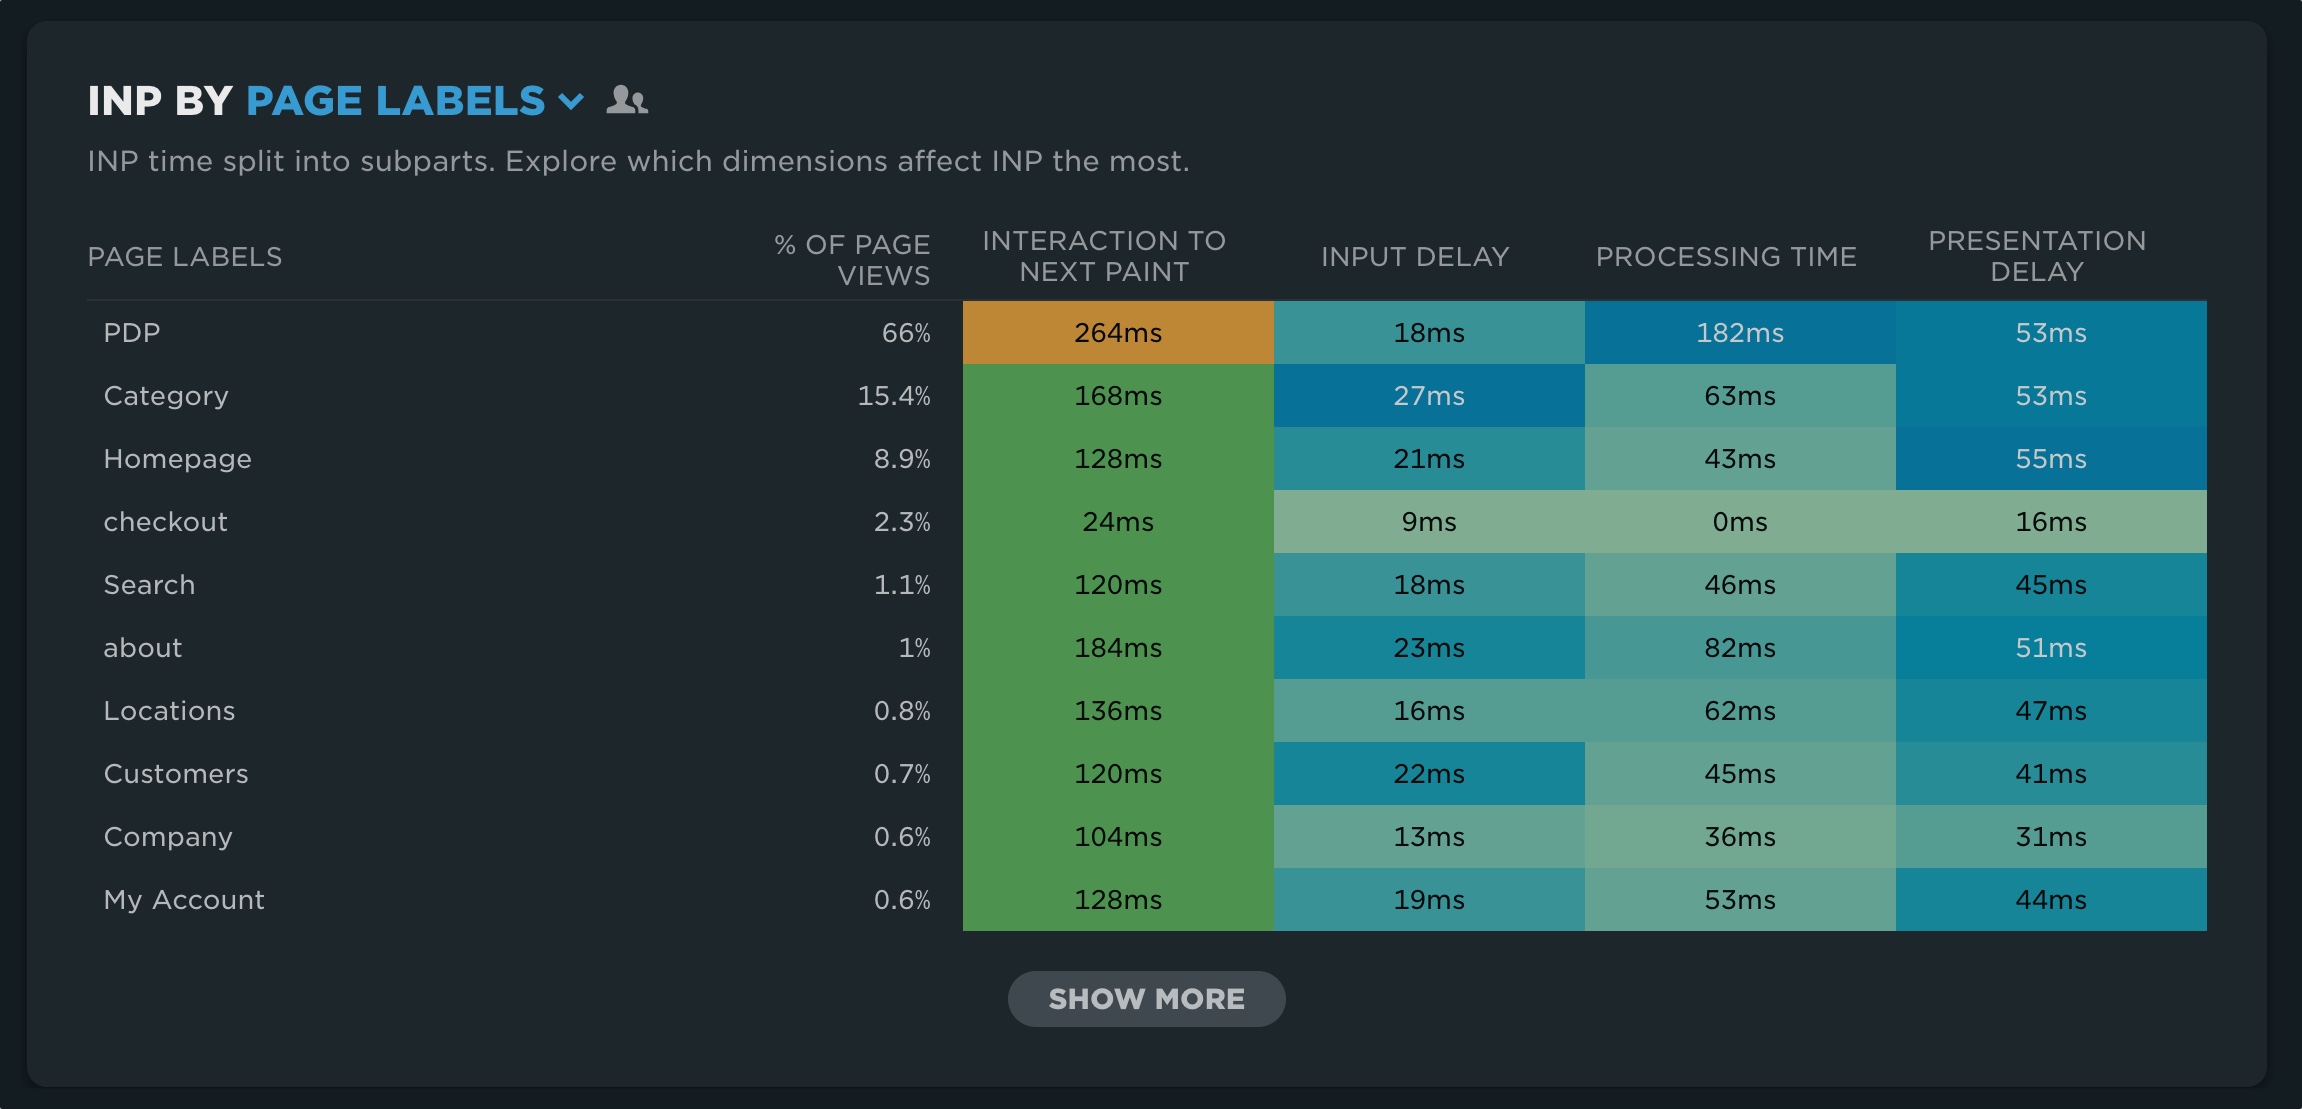Click the Locations page label
Image resolution: width=2302 pixels, height=1109 pixels.
click(x=169, y=711)
